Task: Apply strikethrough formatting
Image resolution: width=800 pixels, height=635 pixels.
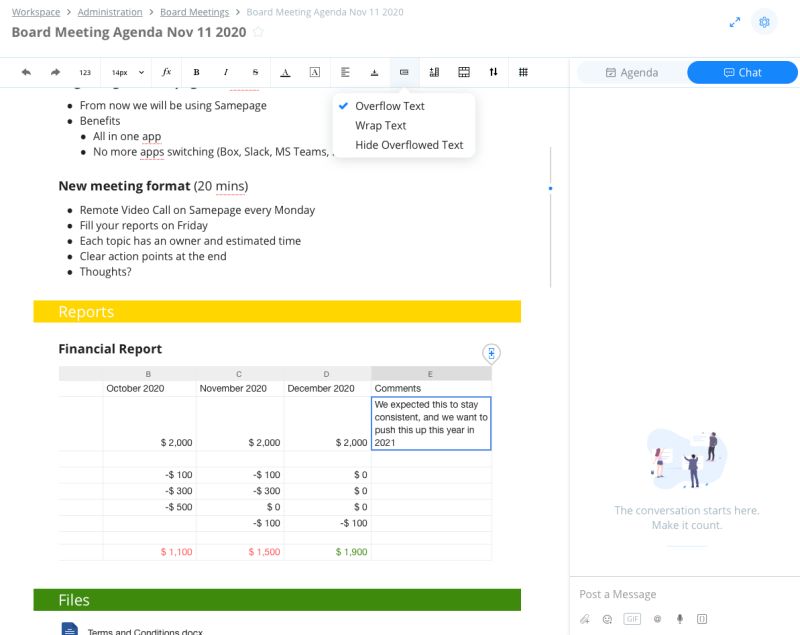Action: click(x=256, y=72)
